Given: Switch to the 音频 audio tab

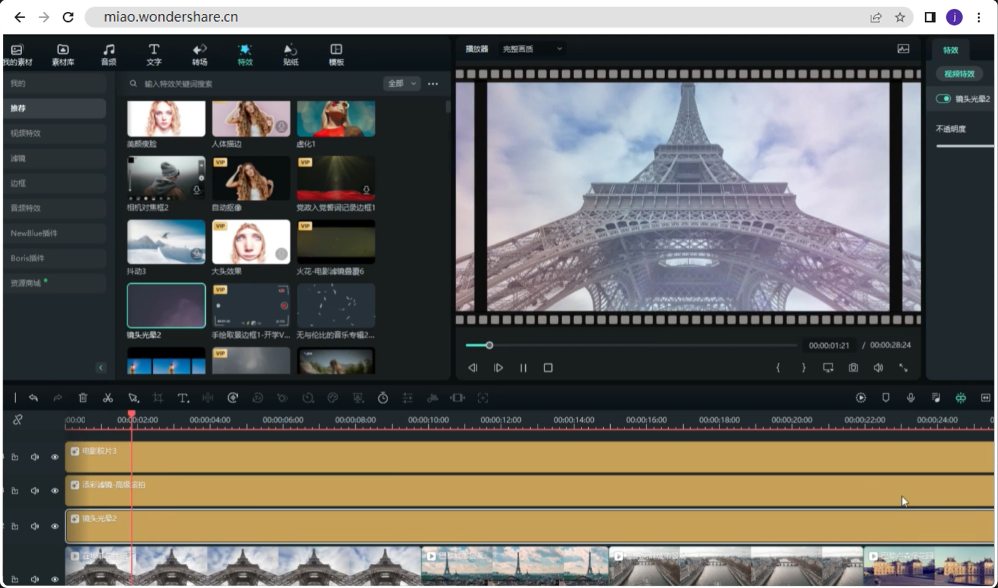Looking at the screenshot, I should pyautogui.click(x=109, y=55).
